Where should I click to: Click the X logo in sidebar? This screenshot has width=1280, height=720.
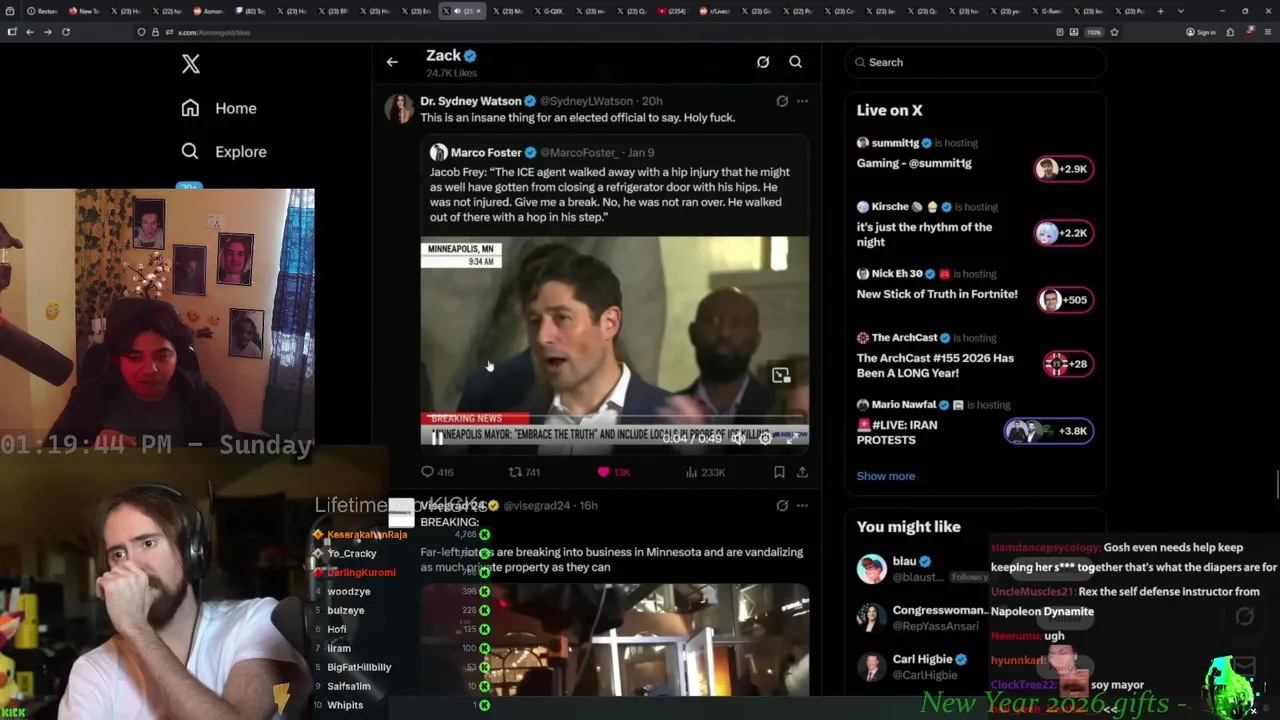tap(191, 65)
